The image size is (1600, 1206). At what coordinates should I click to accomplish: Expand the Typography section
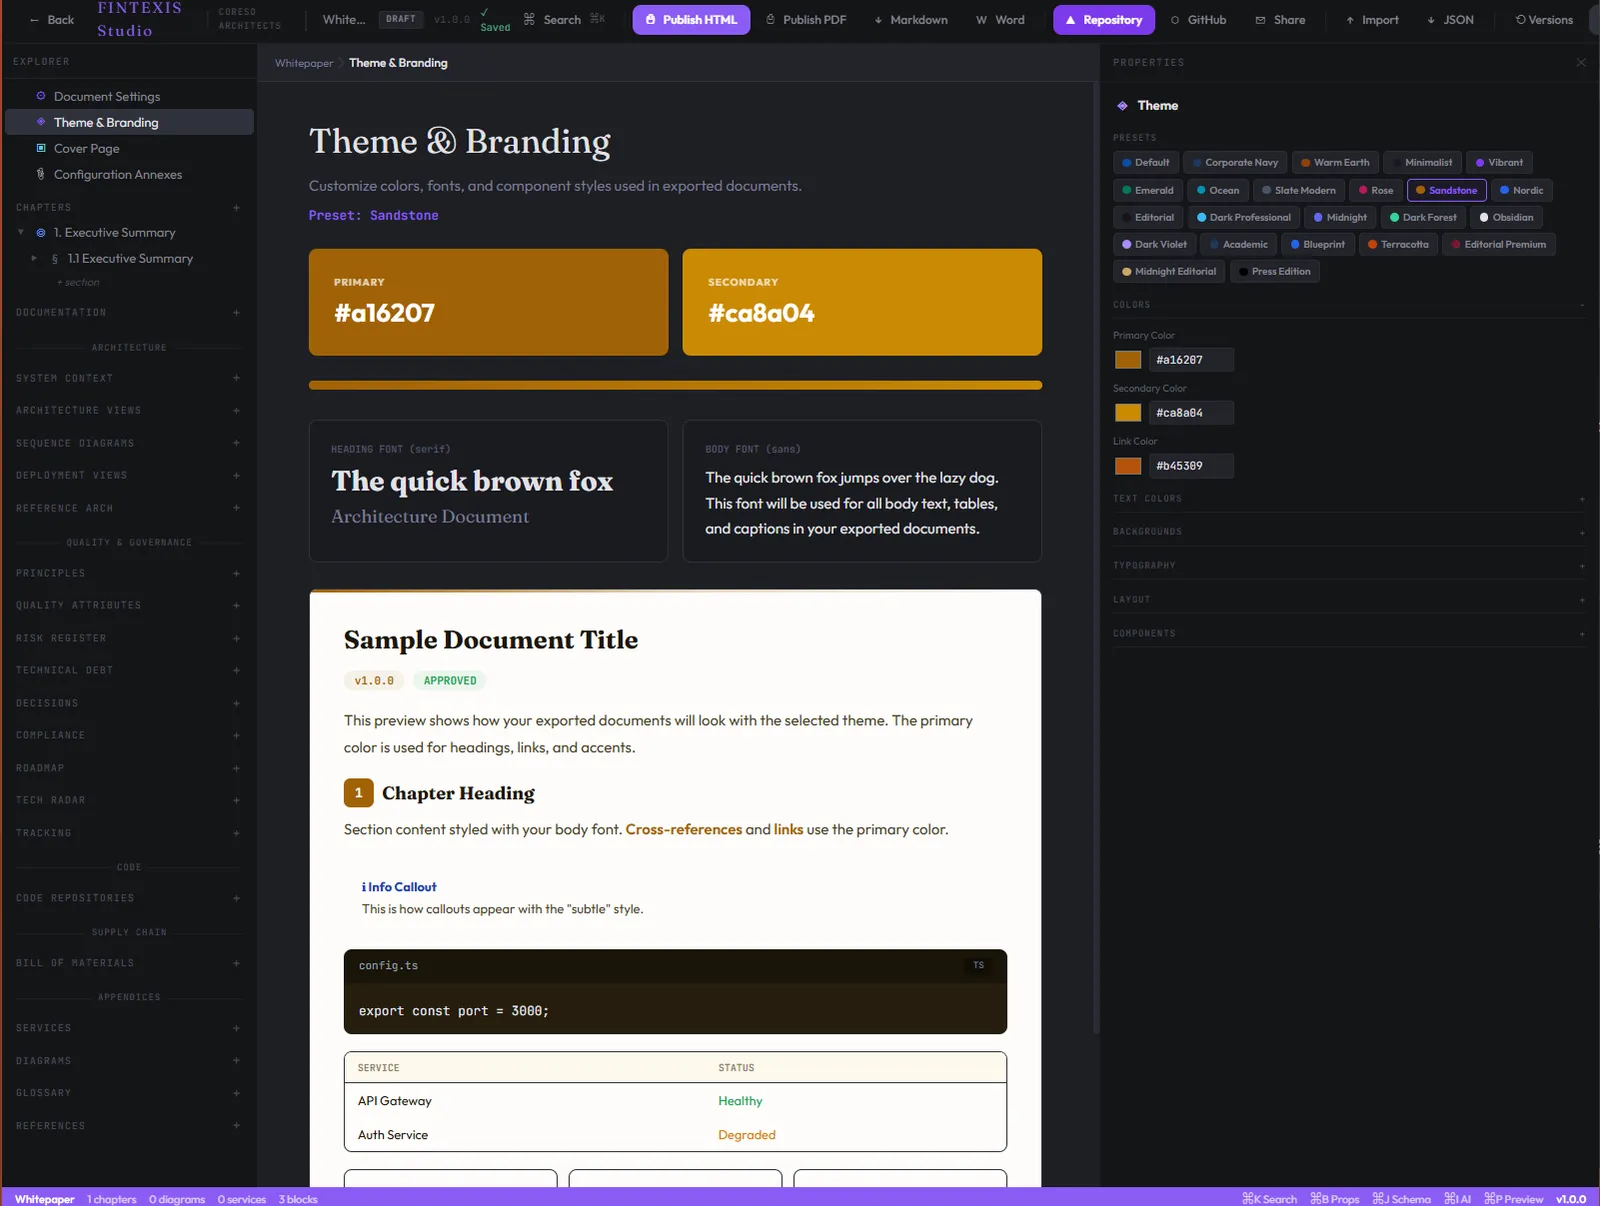1349,566
